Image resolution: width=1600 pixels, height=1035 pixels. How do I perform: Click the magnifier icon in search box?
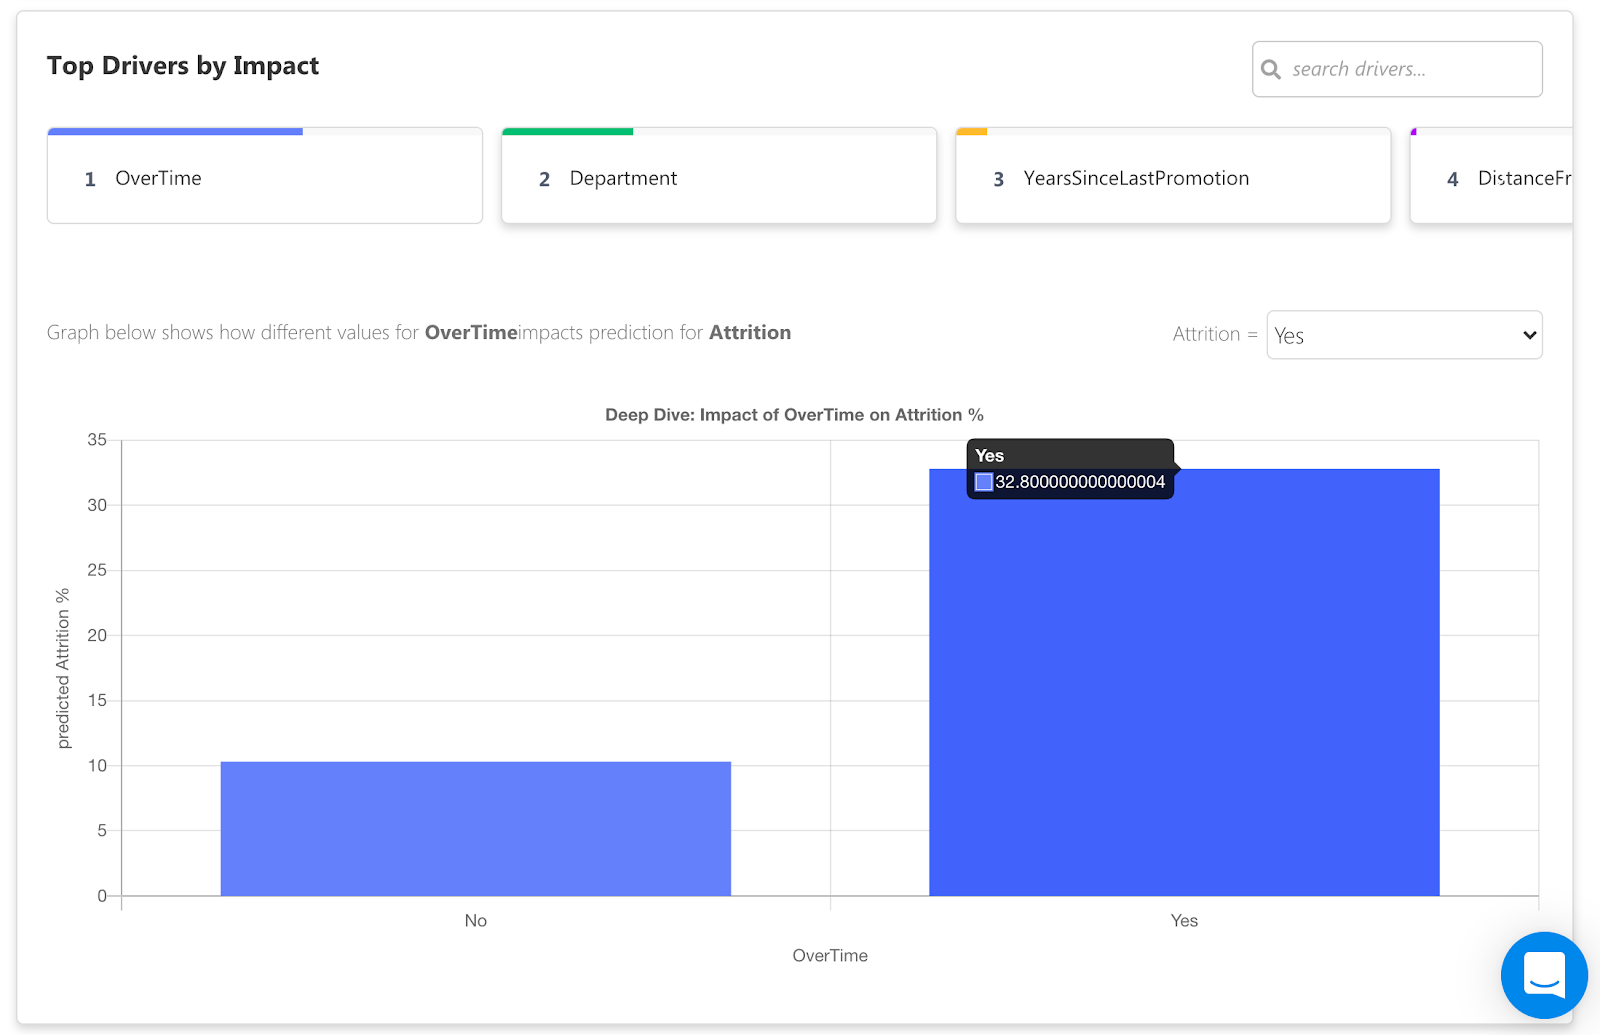pyautogui.click(x=1271, y=69)
